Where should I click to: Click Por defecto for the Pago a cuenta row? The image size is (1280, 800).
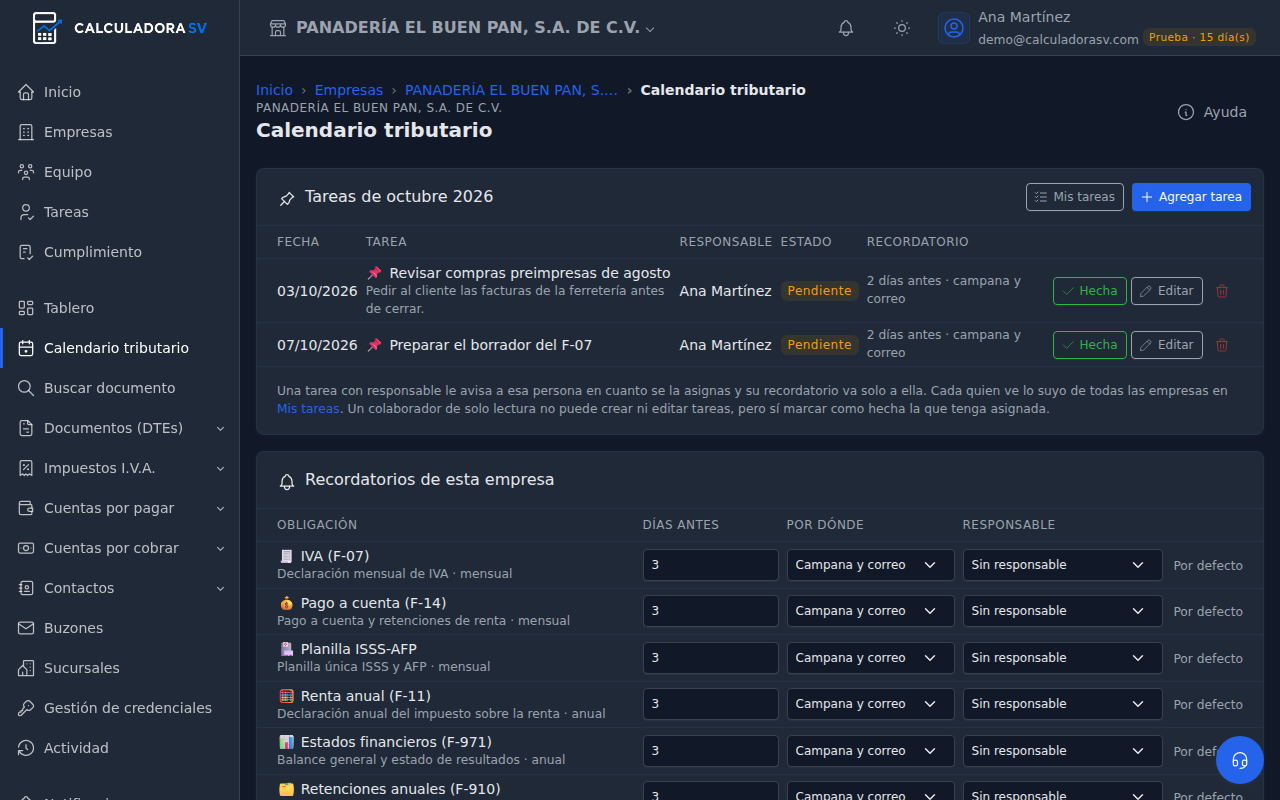tap(1208, 612)
